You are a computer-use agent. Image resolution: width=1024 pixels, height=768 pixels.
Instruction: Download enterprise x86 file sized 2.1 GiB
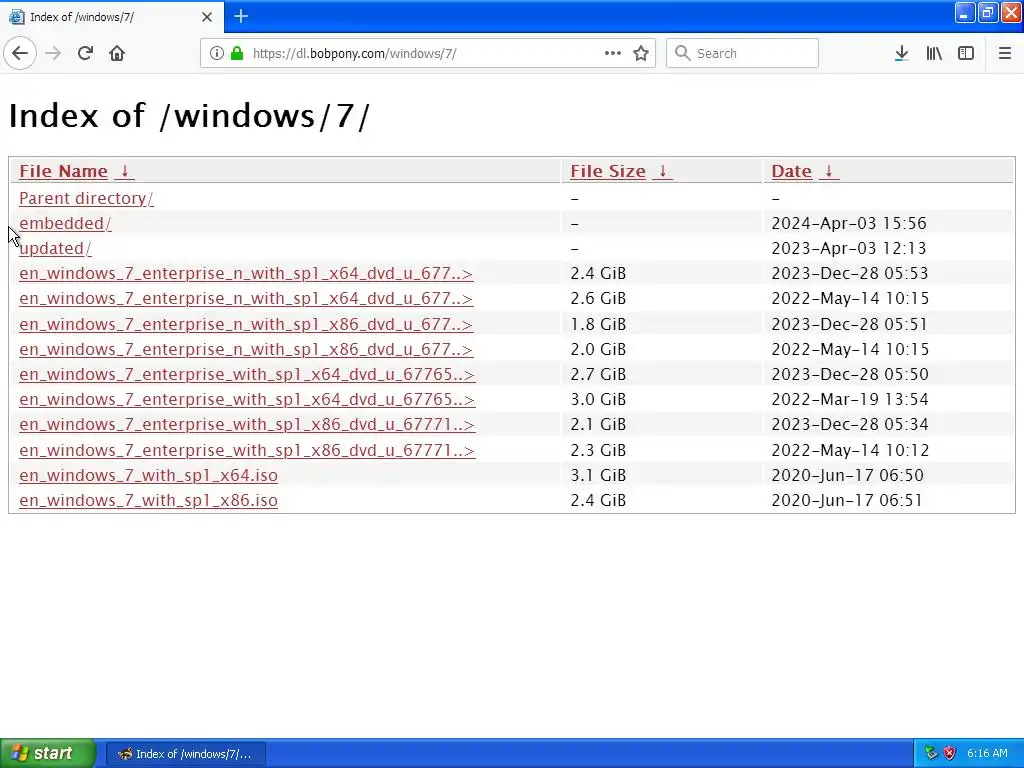click(247, 424)
